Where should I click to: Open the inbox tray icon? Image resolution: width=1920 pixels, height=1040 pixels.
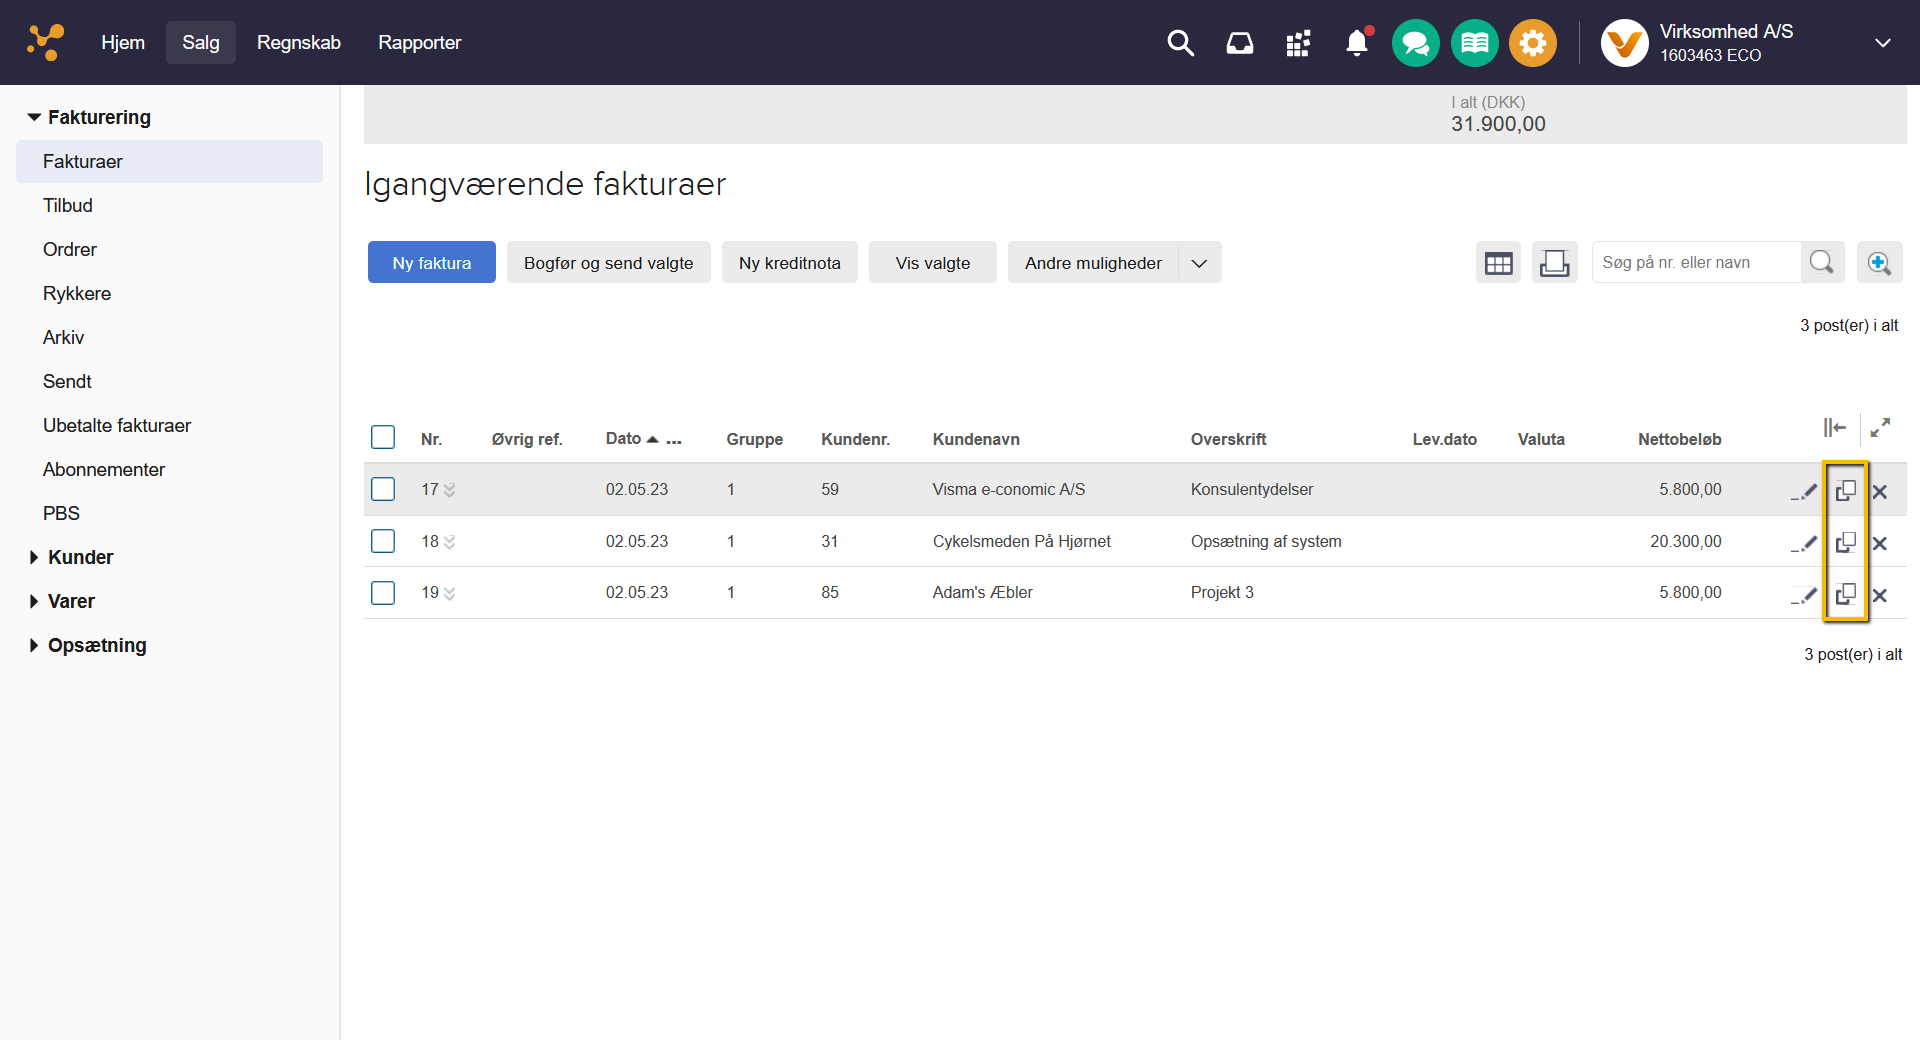click(x=1239, y=43)
